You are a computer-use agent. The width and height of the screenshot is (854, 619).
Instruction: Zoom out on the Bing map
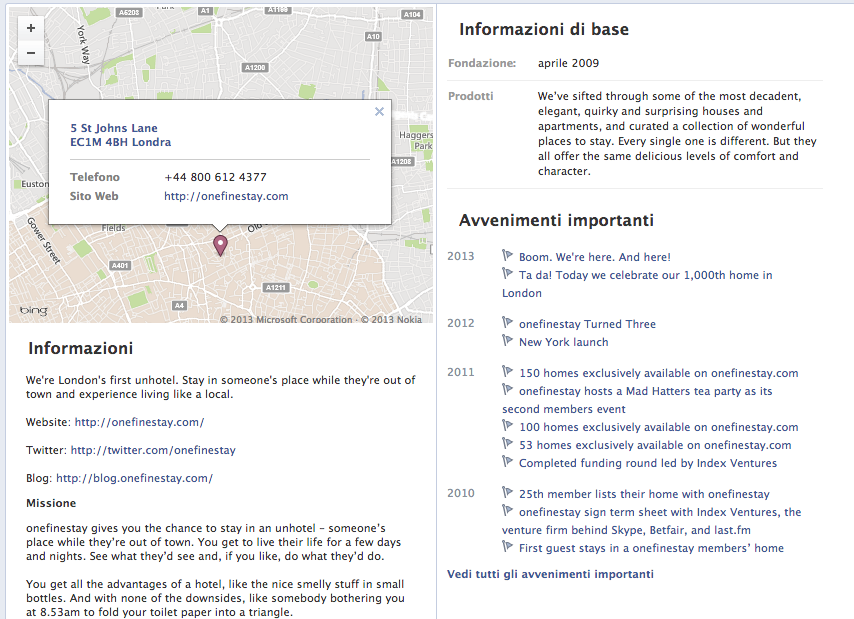(x=31, y=53)
